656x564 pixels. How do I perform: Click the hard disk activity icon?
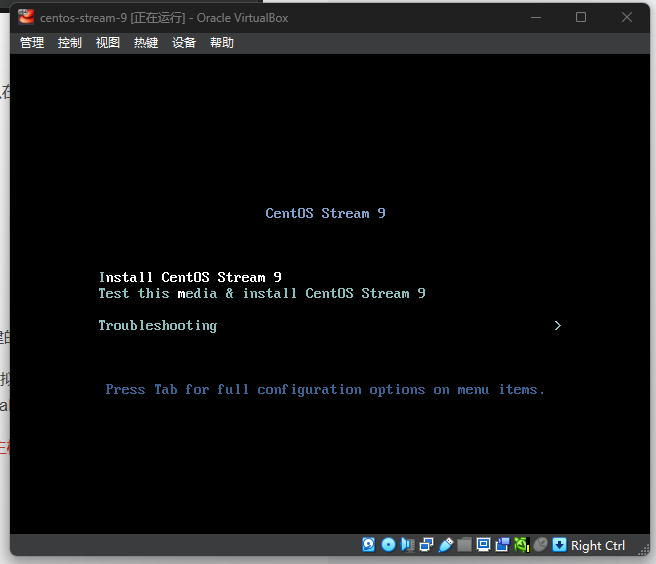369,545
